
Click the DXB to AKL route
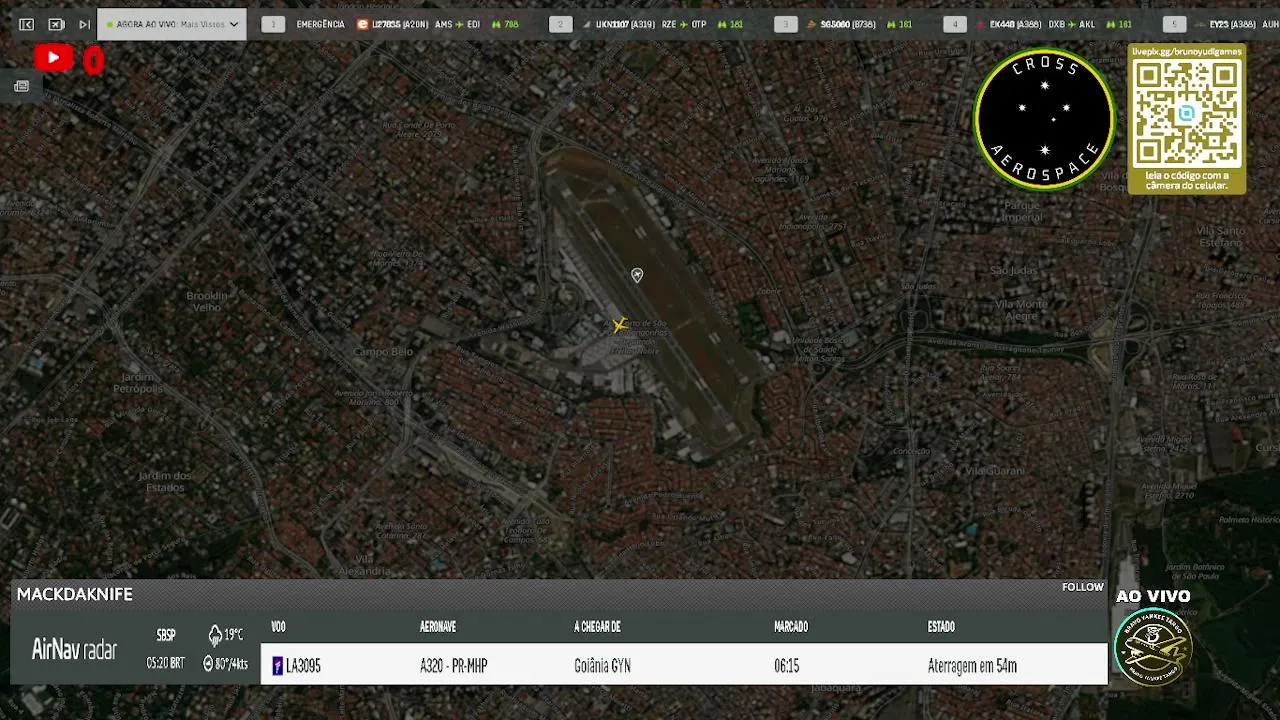[x=1072, y=24]
